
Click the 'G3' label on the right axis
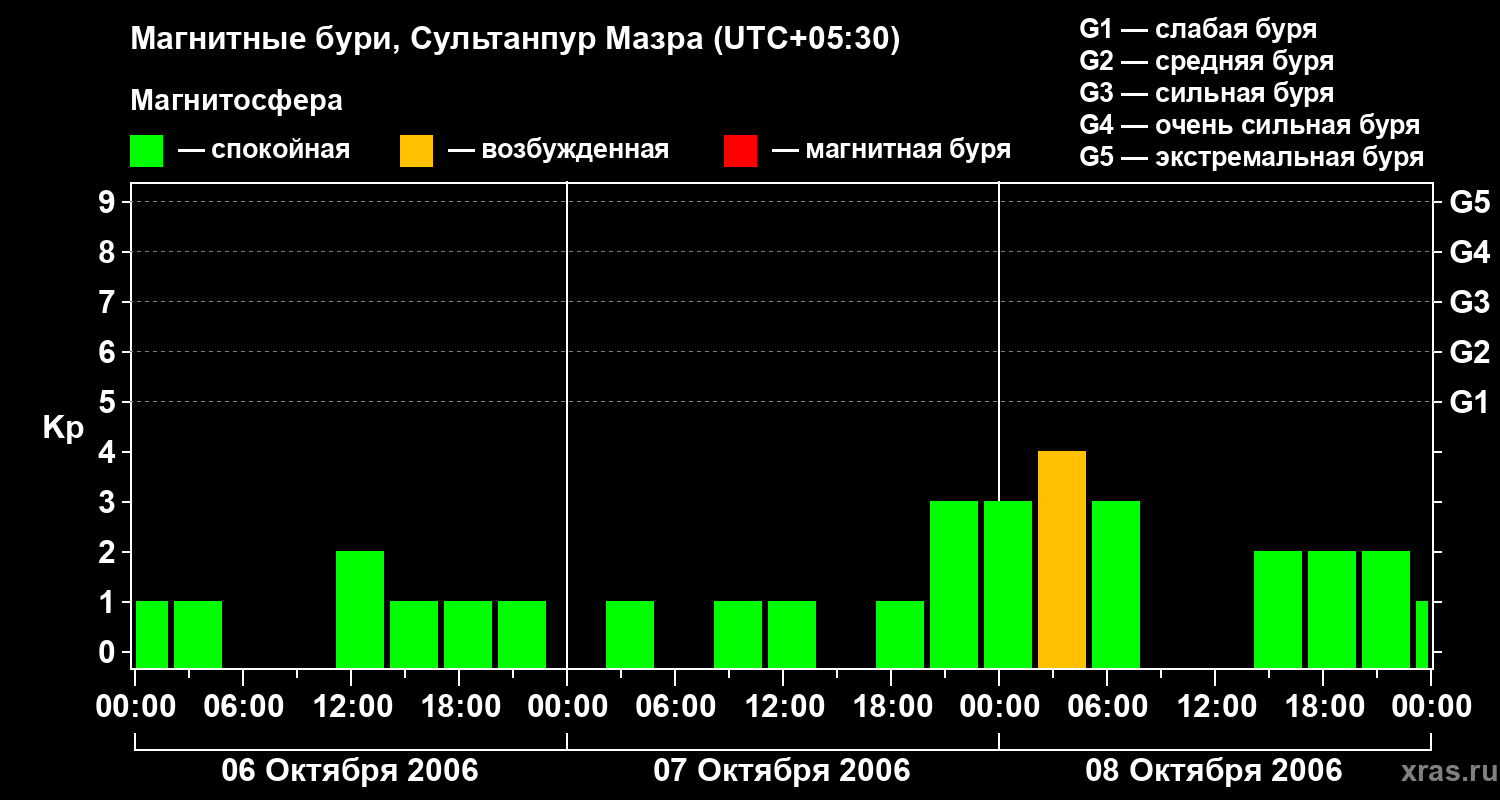pyautogui.click(x=1470, y=302)
